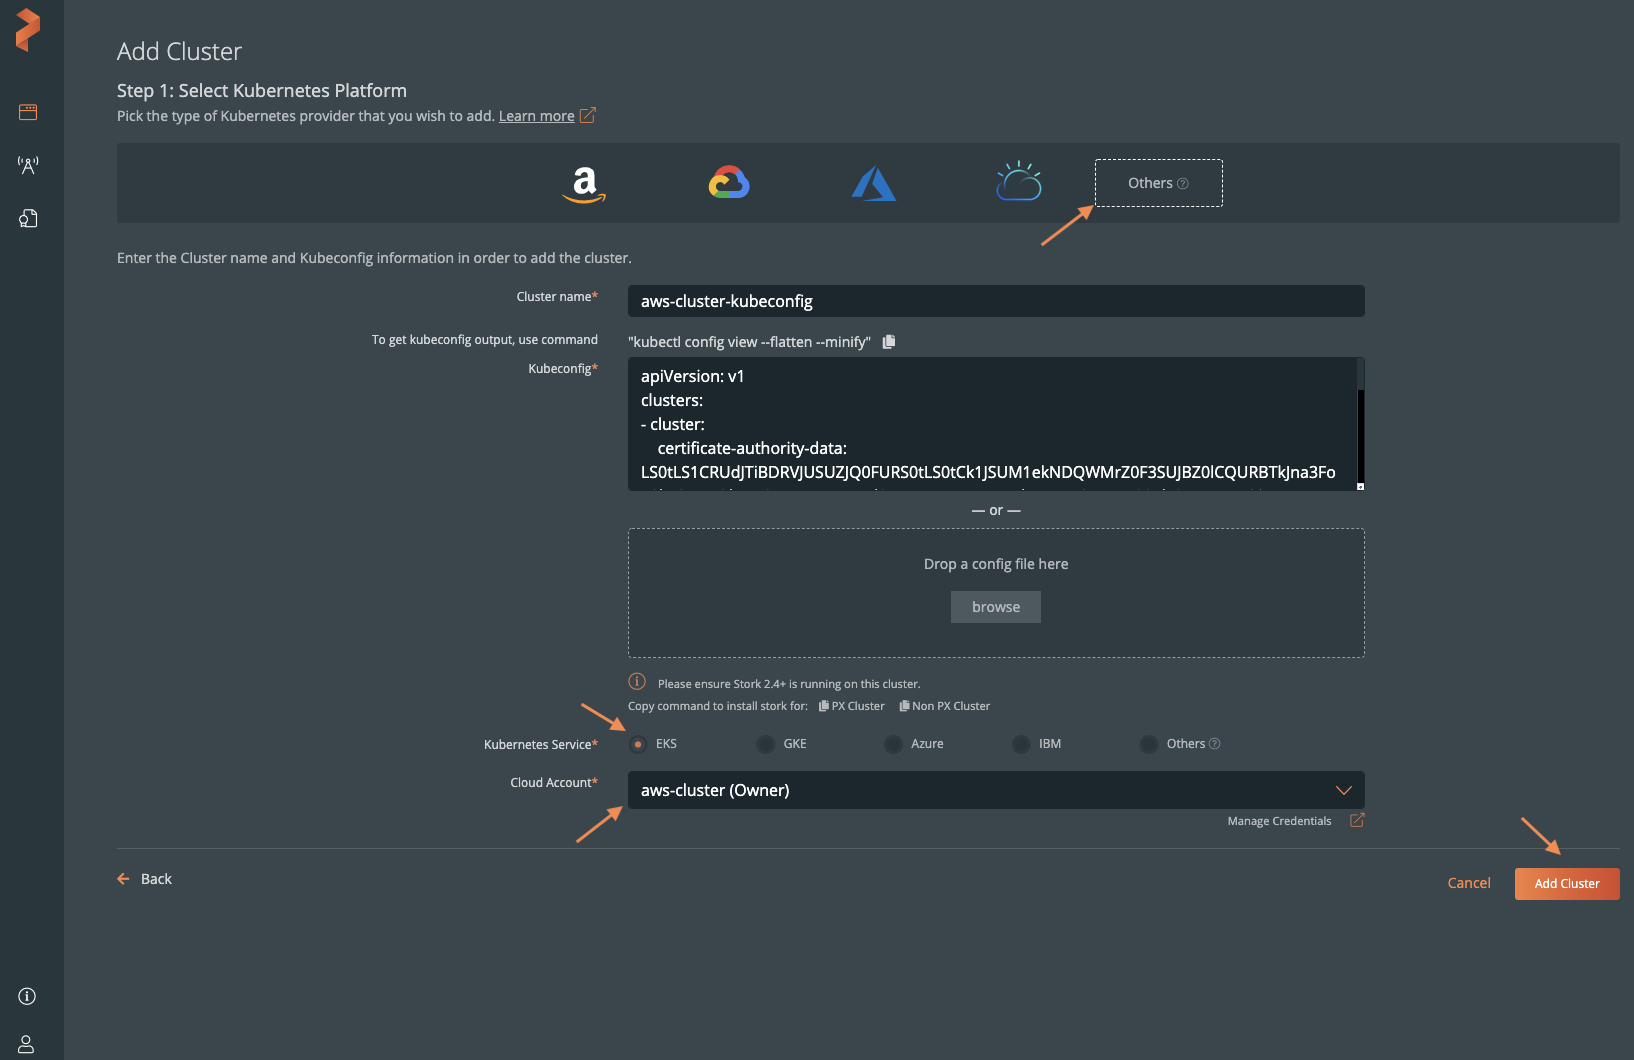This screenshot has width=1634, height=1060.
Task: Open the Portworx logo home
Action: coord(28,29)
